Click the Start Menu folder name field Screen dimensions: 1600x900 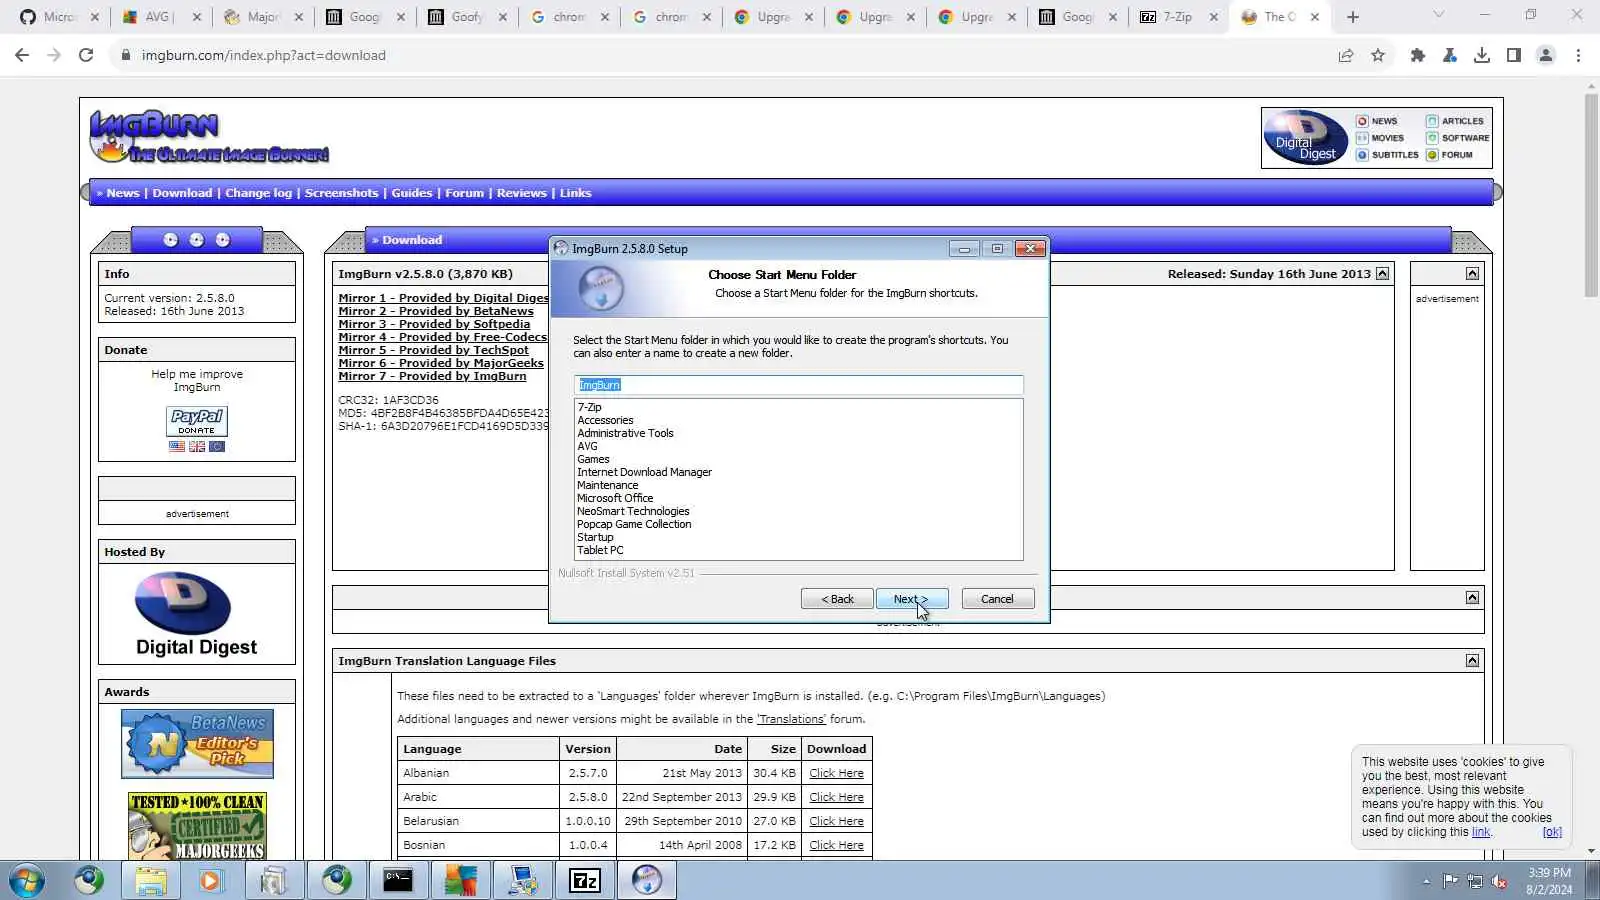point(798,385)
